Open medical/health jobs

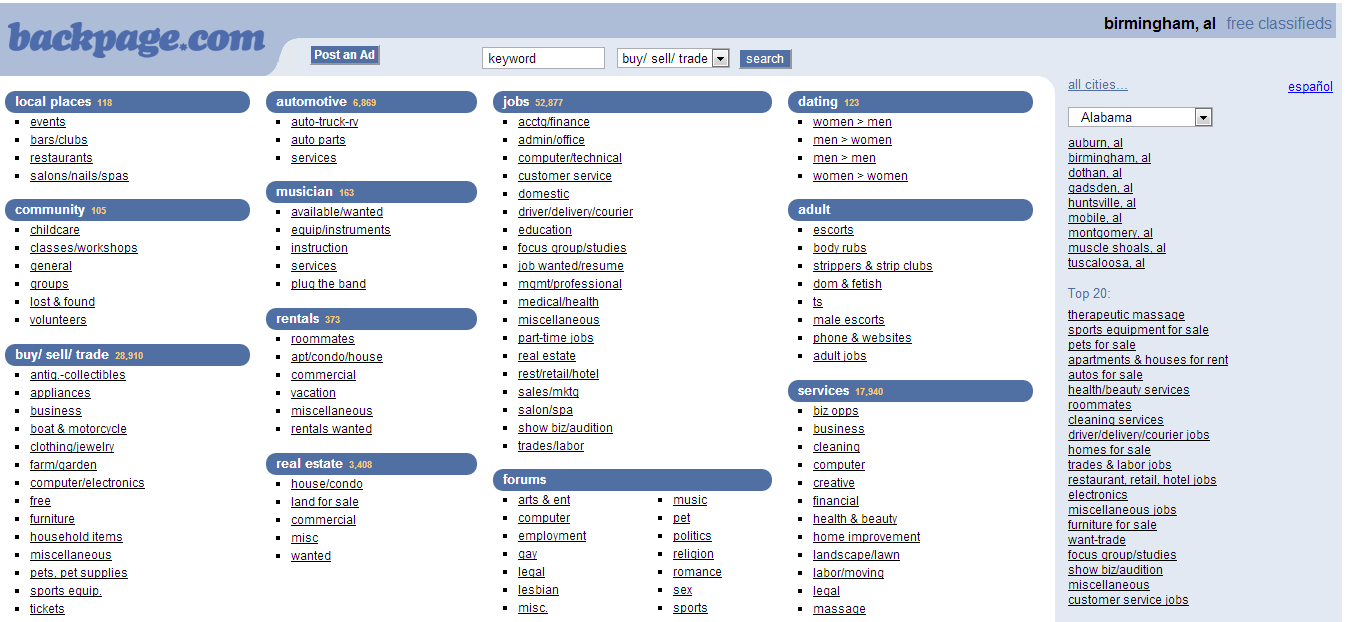558,302
